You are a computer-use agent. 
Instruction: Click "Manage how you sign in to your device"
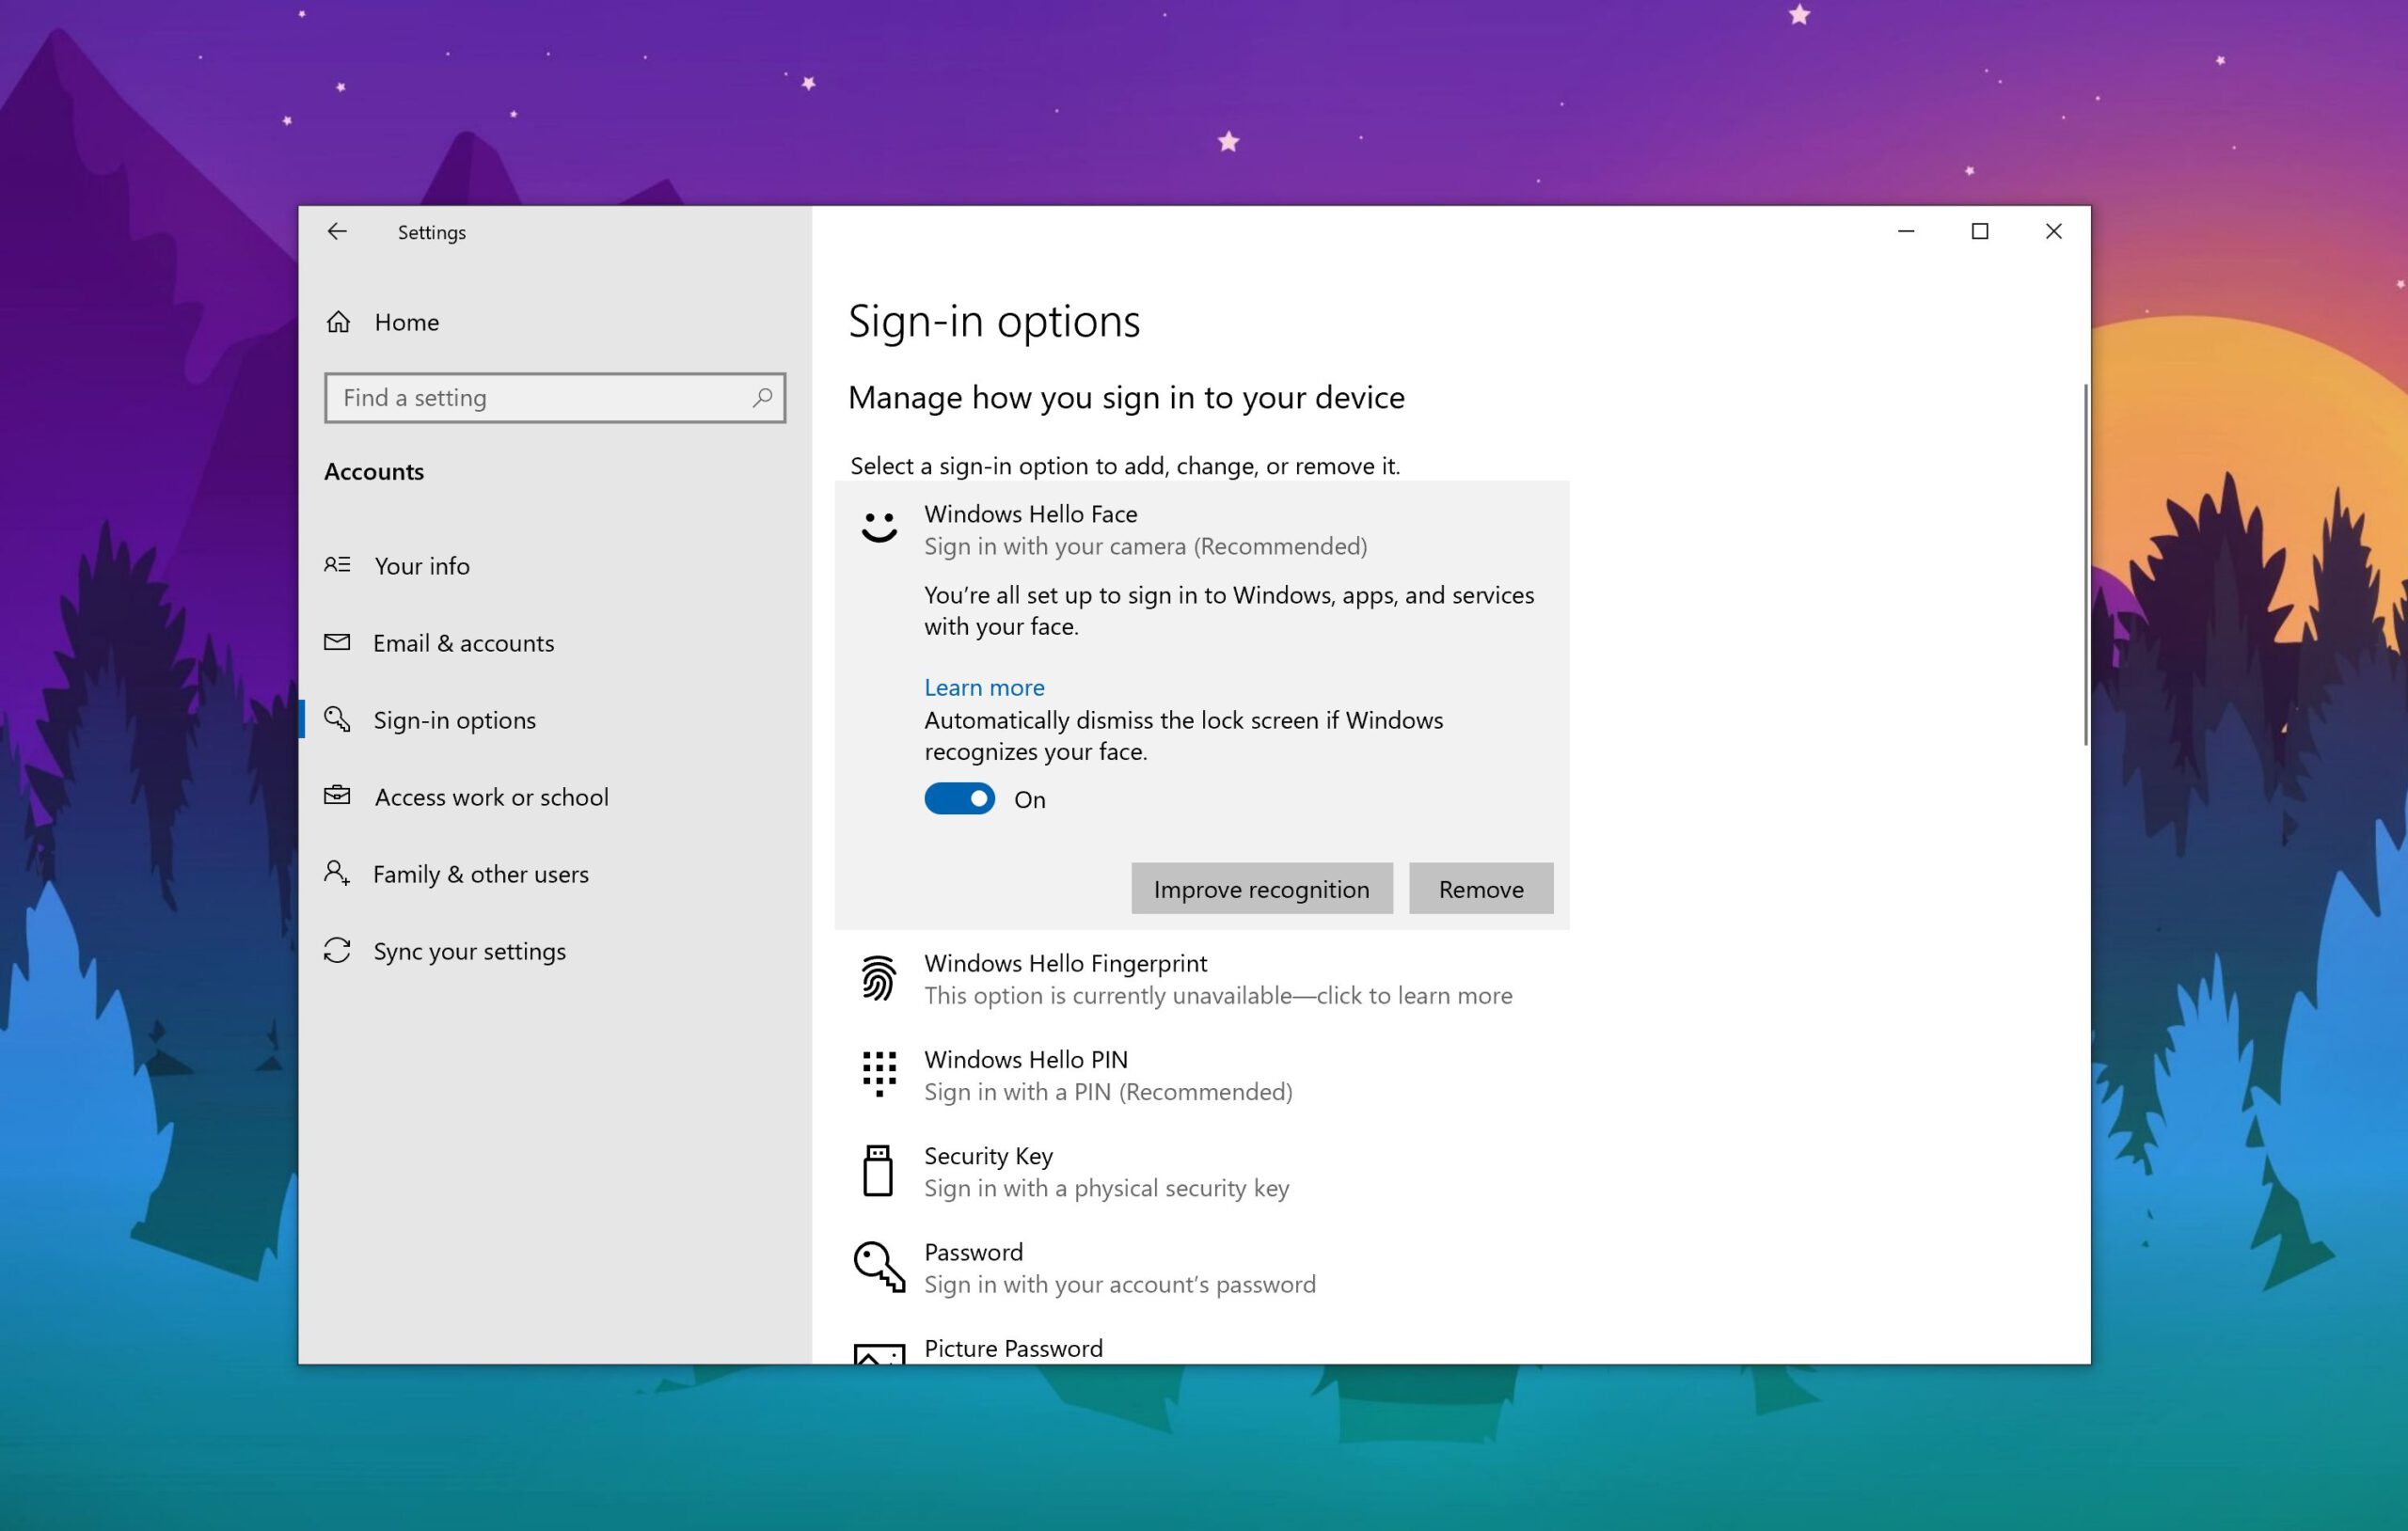(1126, 397)
